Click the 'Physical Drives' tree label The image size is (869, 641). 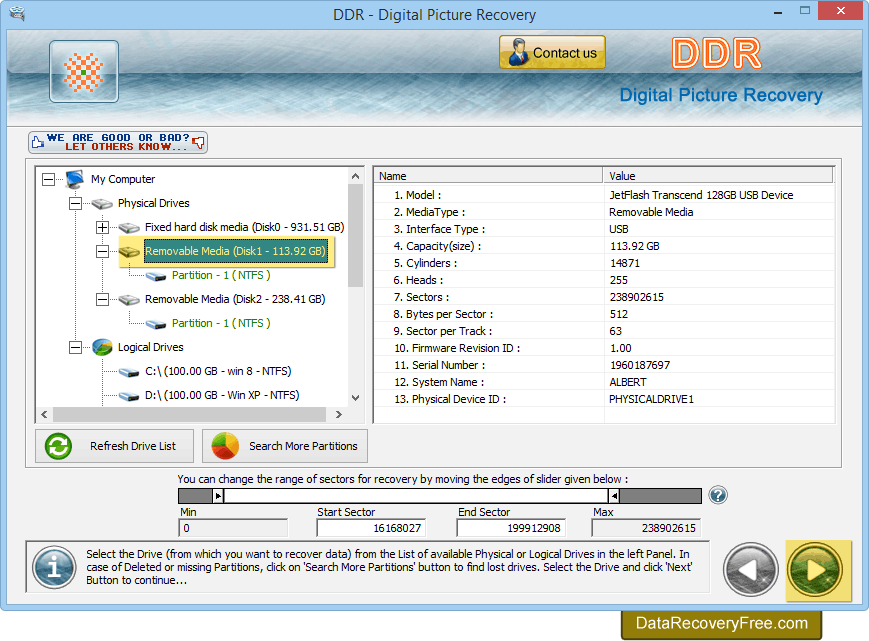pos(154,203)
